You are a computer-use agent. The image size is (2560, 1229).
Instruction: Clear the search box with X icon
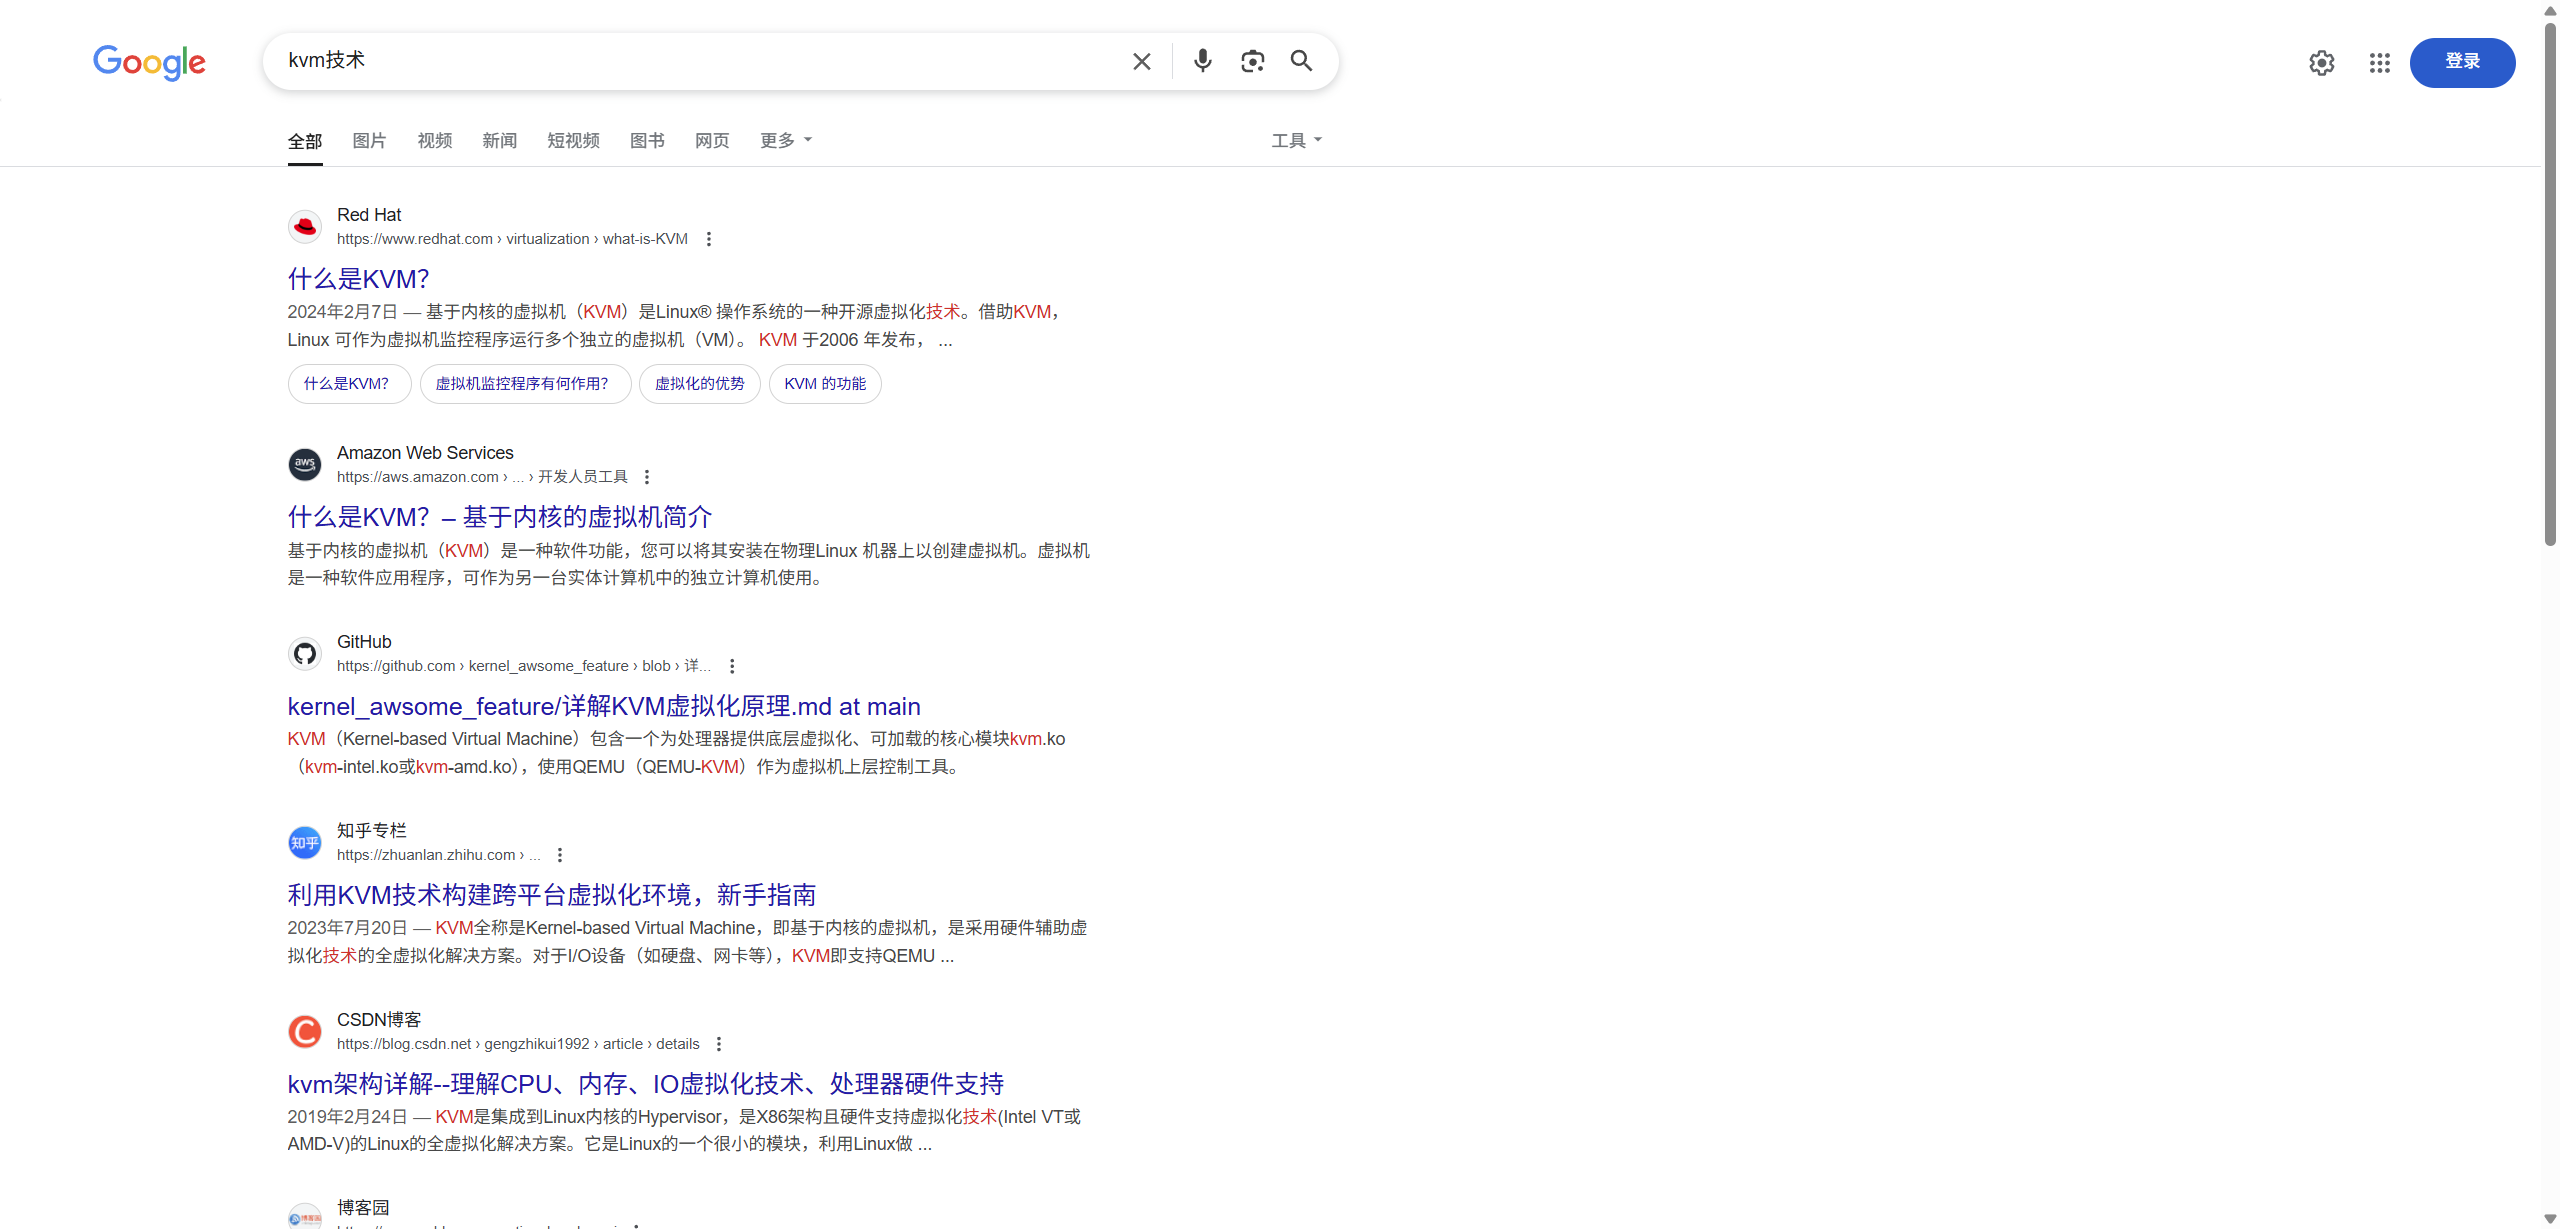coord(1141,61)
